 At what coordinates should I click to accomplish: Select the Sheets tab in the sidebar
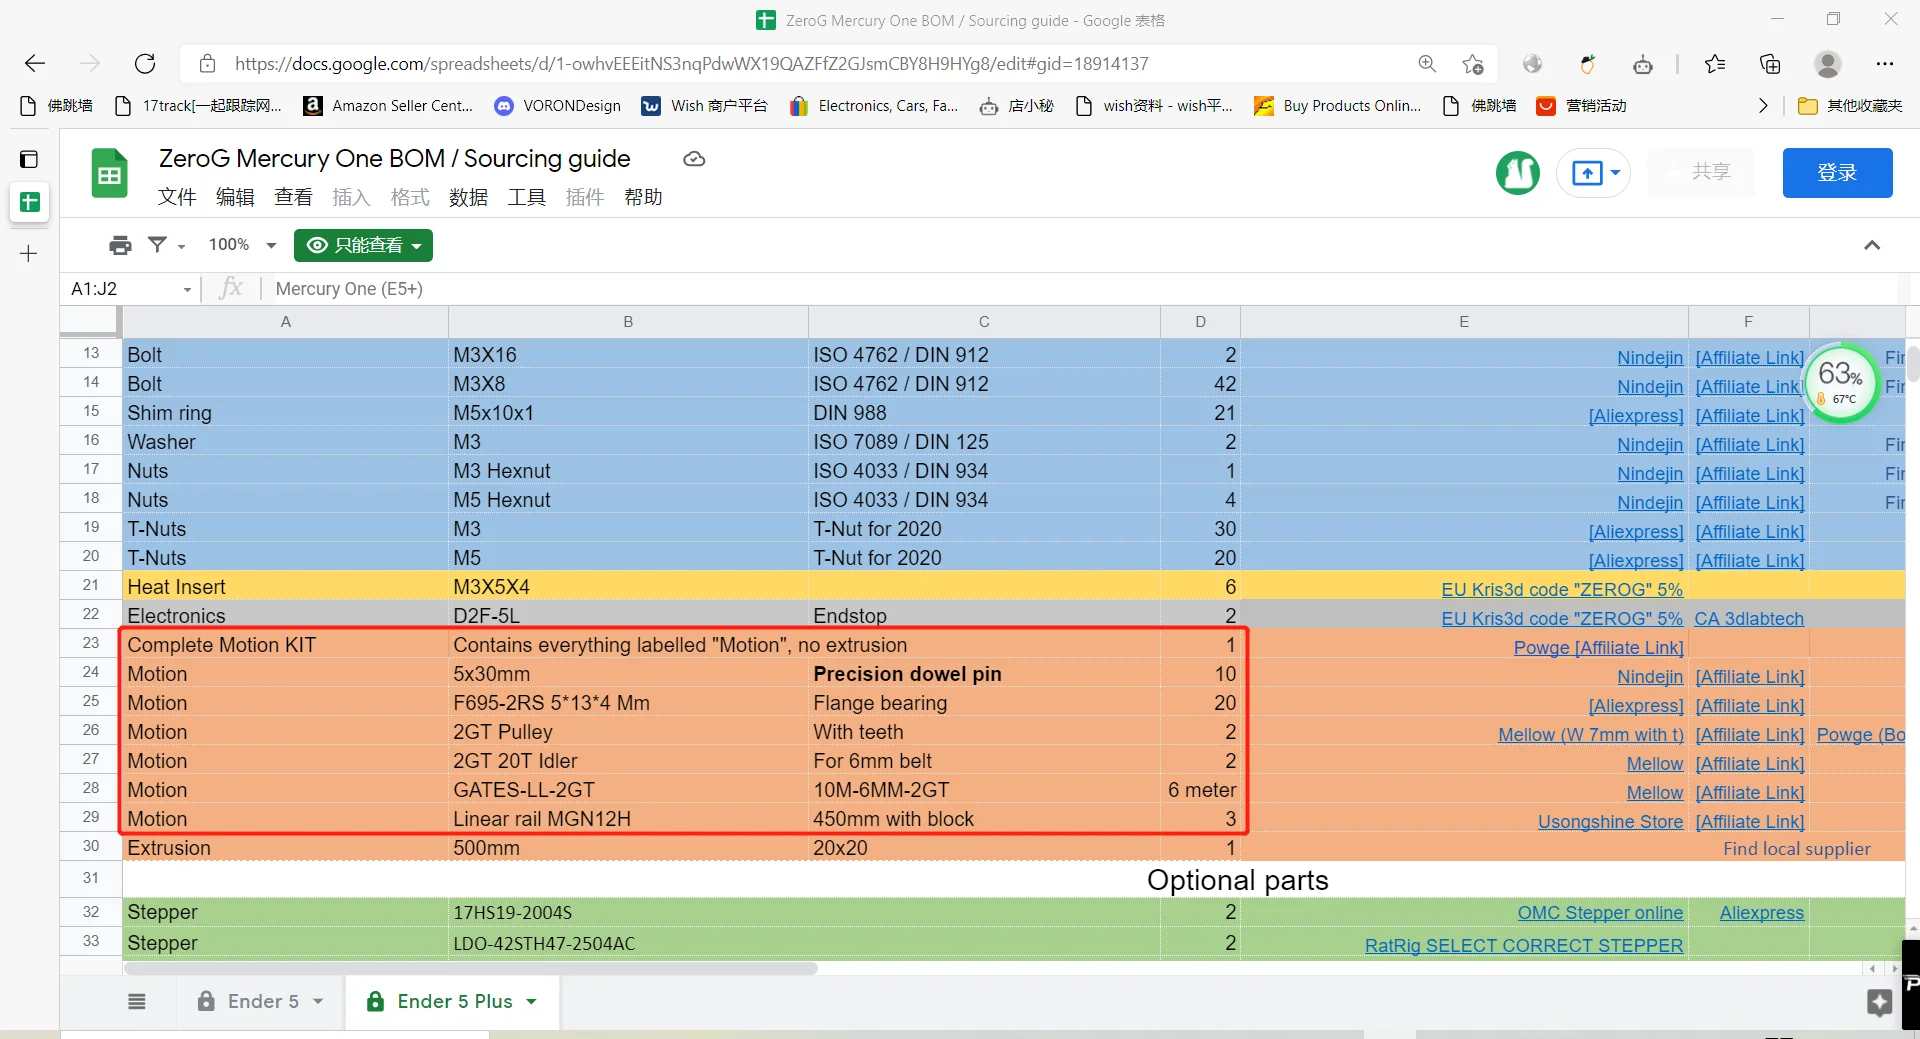tap(30, 202)
